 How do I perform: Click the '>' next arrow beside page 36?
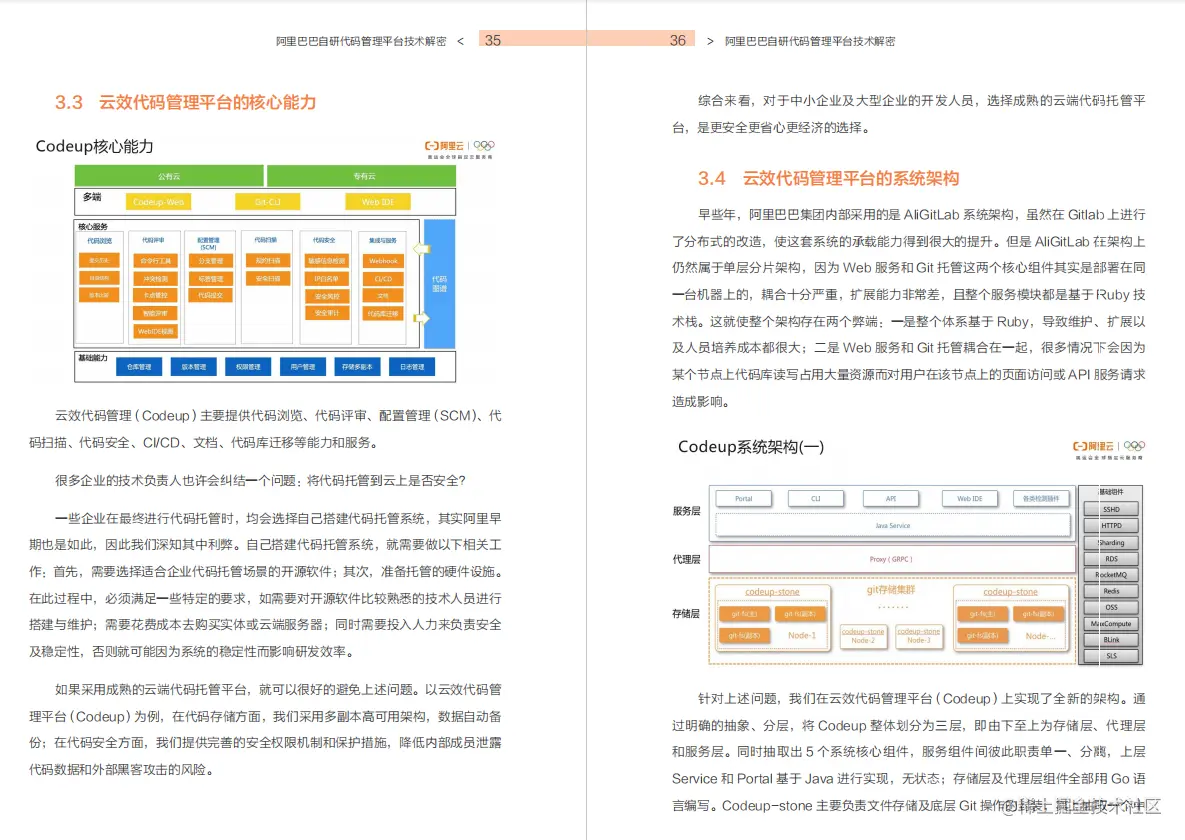pos(710,42)
